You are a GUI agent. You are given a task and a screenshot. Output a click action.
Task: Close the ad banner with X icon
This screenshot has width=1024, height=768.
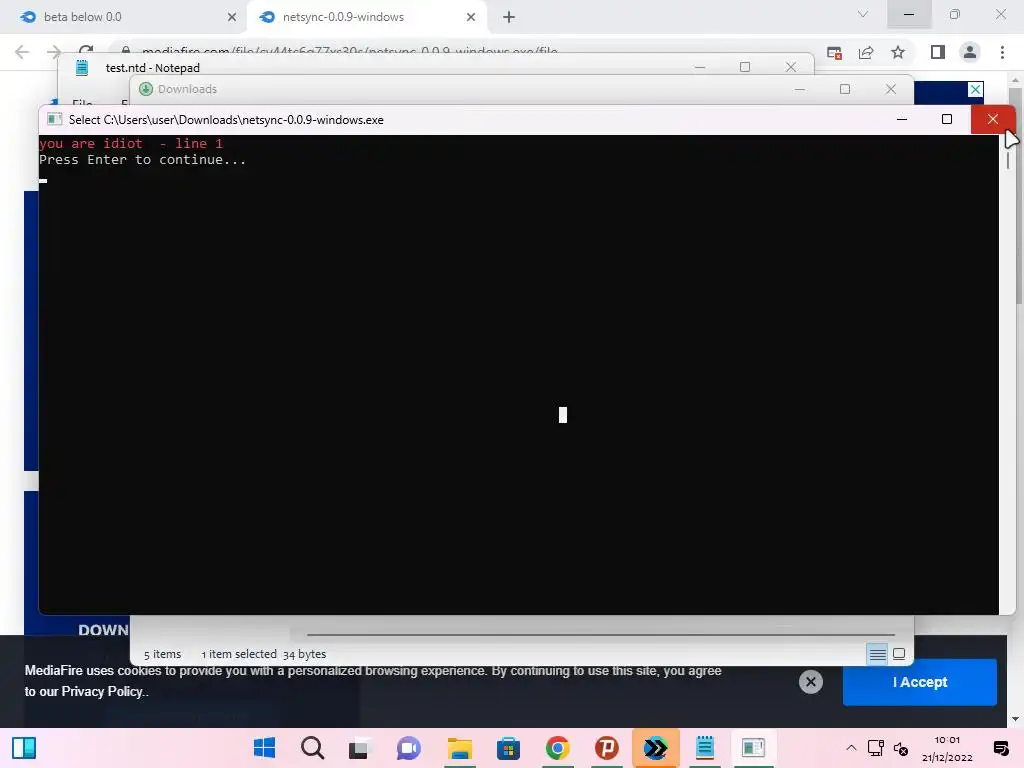point(975,89)
